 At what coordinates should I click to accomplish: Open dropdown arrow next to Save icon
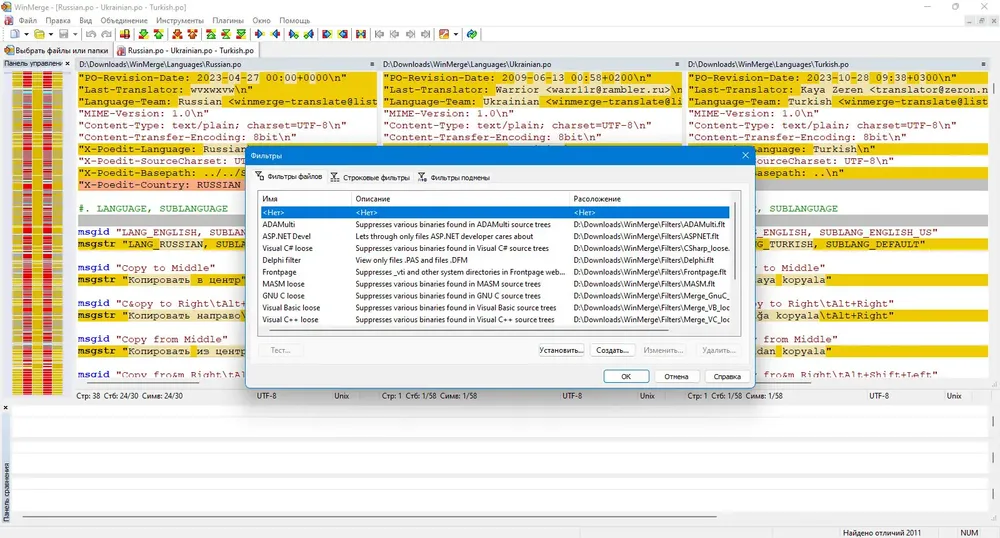point(75,34)
